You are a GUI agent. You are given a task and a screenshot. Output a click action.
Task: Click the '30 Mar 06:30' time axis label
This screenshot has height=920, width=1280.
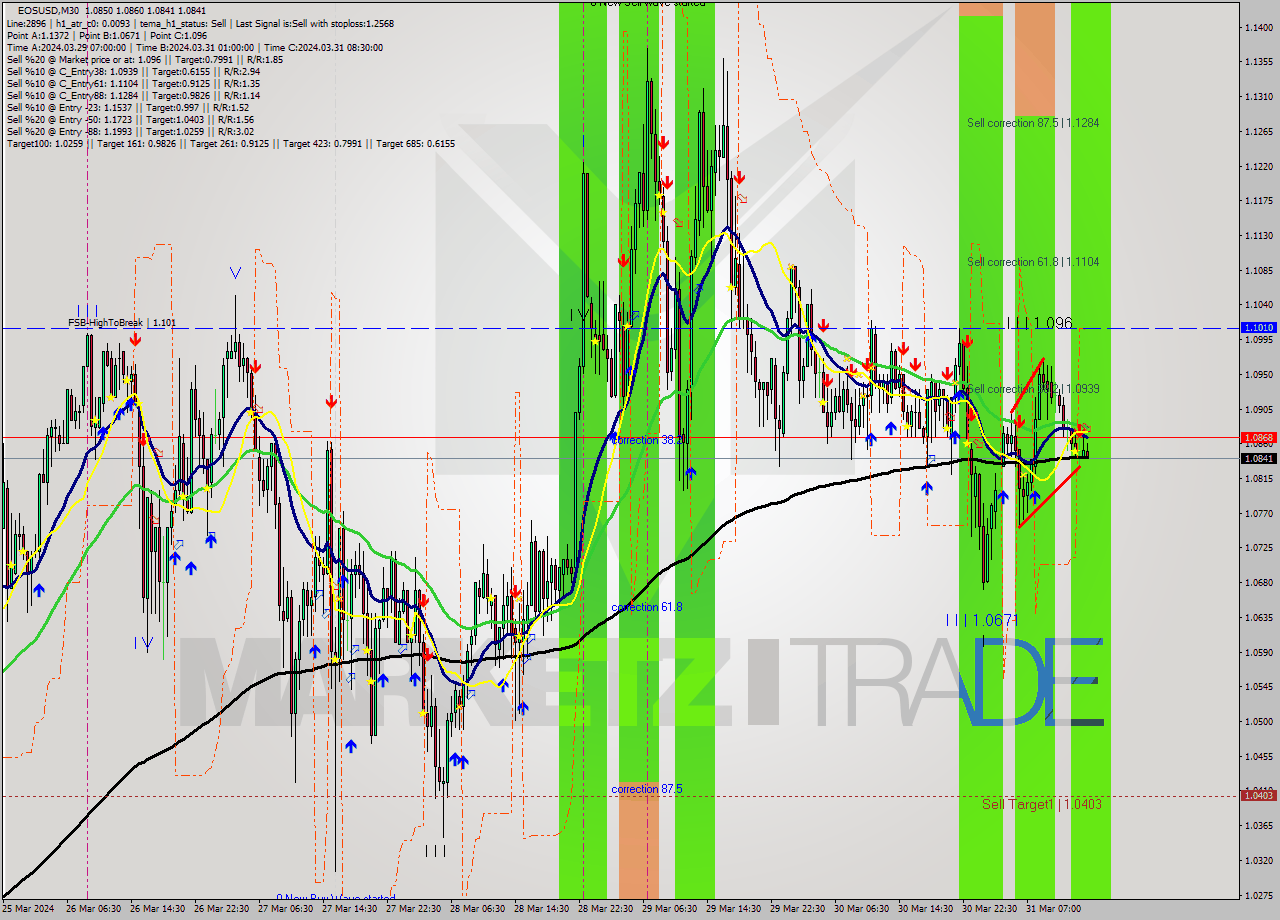click(863, 909)
